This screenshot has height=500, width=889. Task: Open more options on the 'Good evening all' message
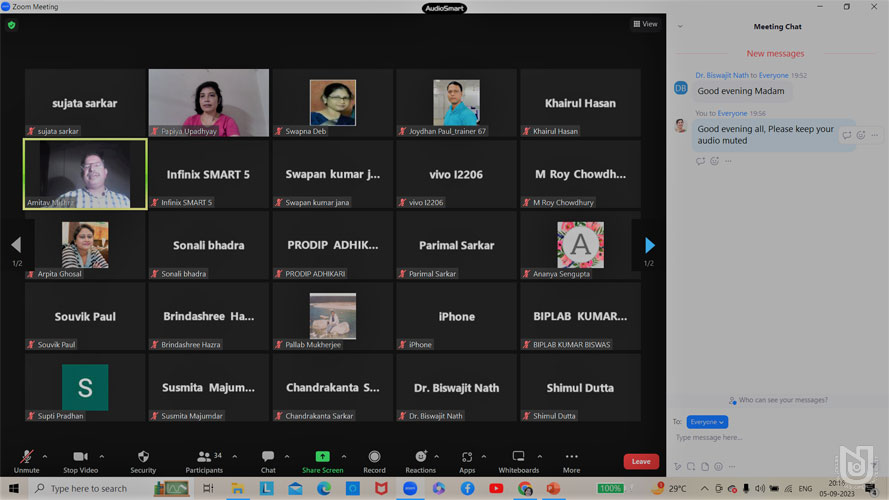[x=875, y=135]
